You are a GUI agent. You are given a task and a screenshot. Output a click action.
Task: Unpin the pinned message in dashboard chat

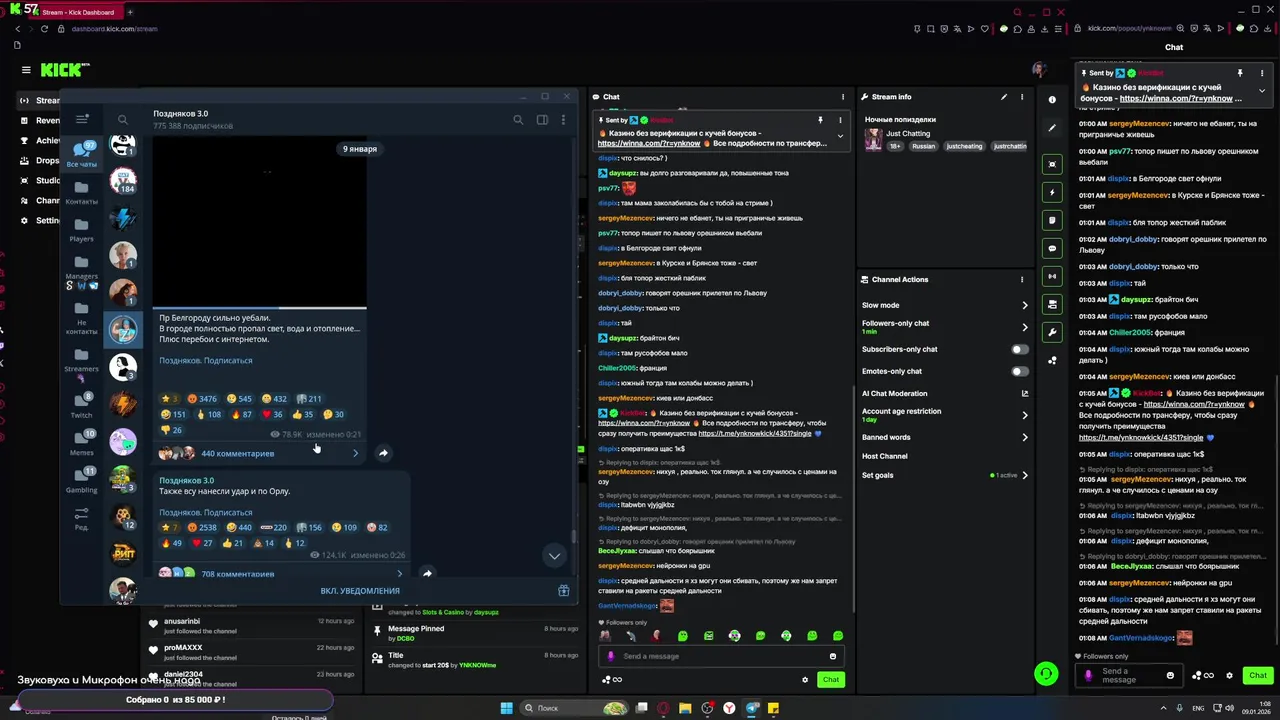pos(820,120)
